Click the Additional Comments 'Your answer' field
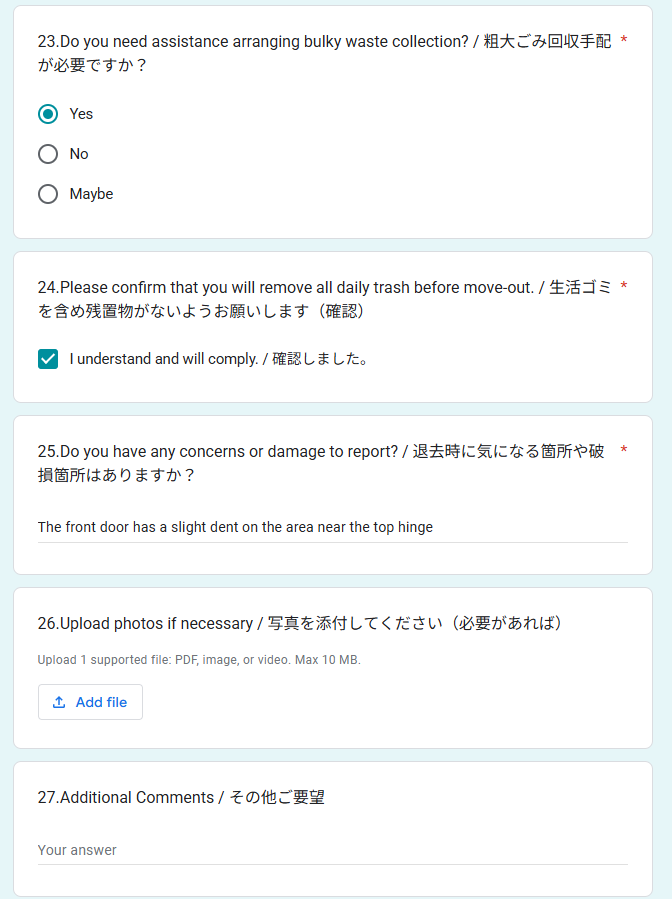The height and width of the screenshot is (899, 672). pos(332,850)
